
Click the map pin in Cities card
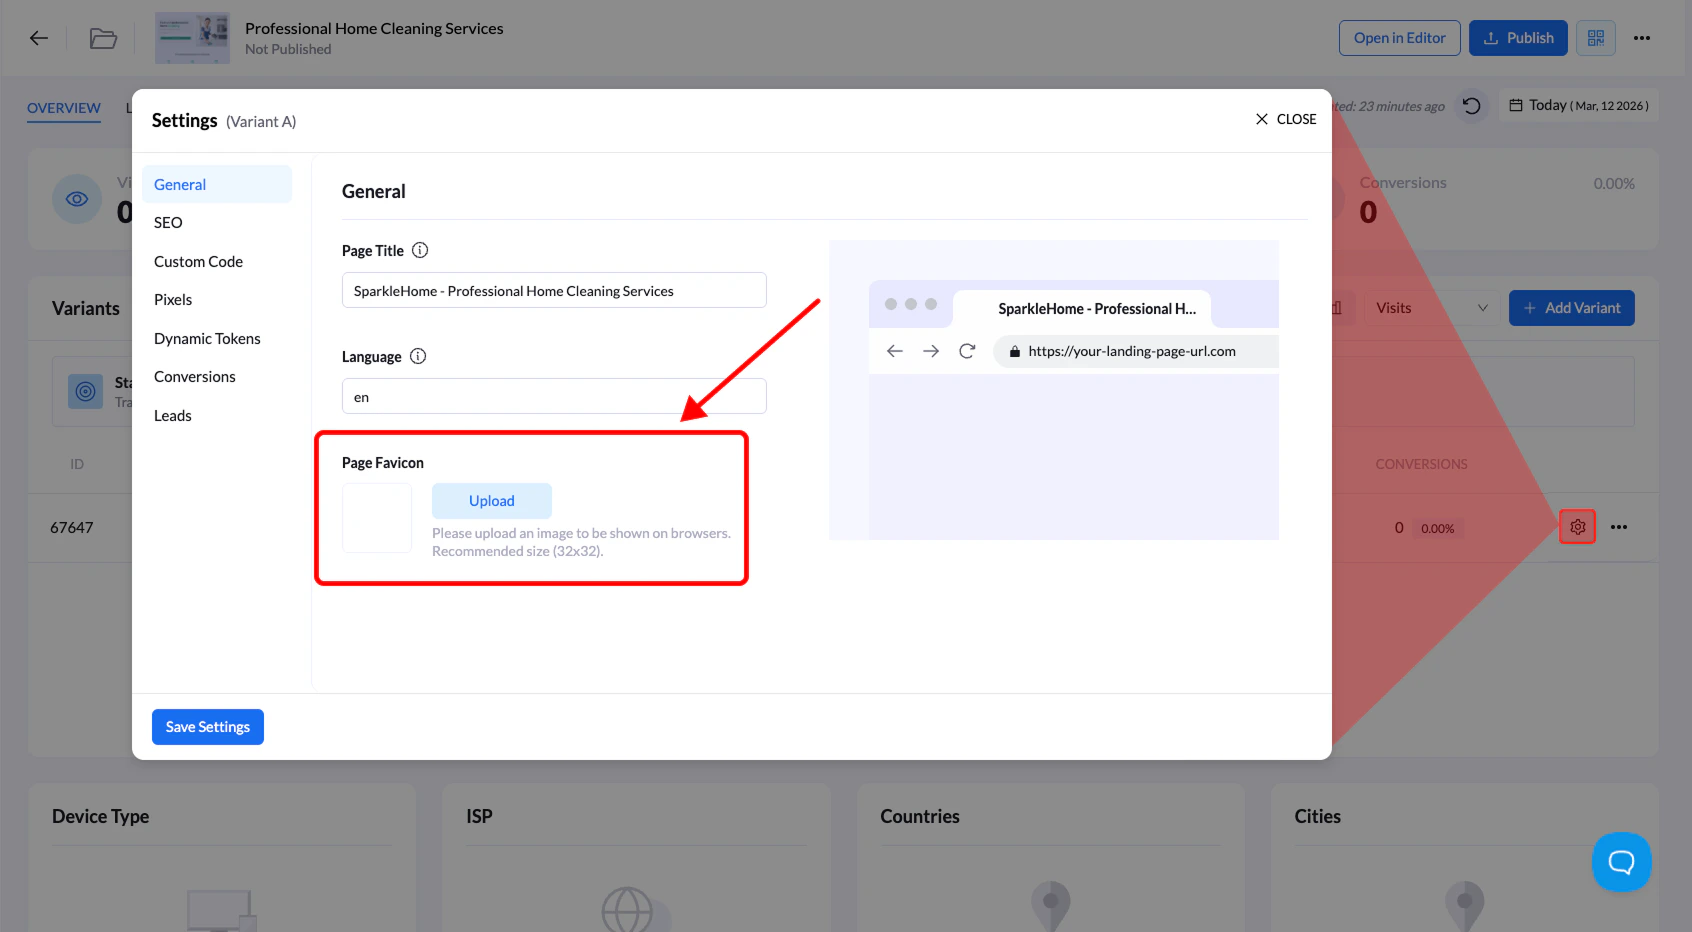pos(1465,906)
